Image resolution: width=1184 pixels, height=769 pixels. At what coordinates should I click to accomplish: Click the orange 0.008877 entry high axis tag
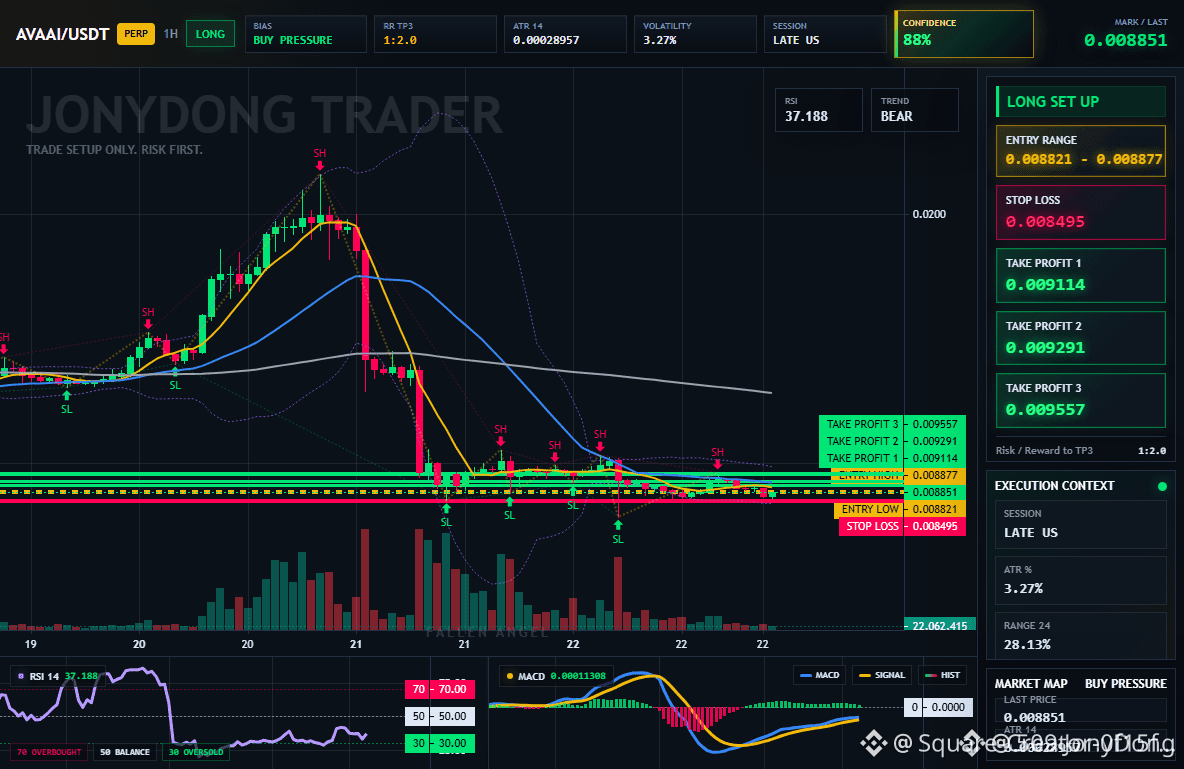[x=935, y=475]
